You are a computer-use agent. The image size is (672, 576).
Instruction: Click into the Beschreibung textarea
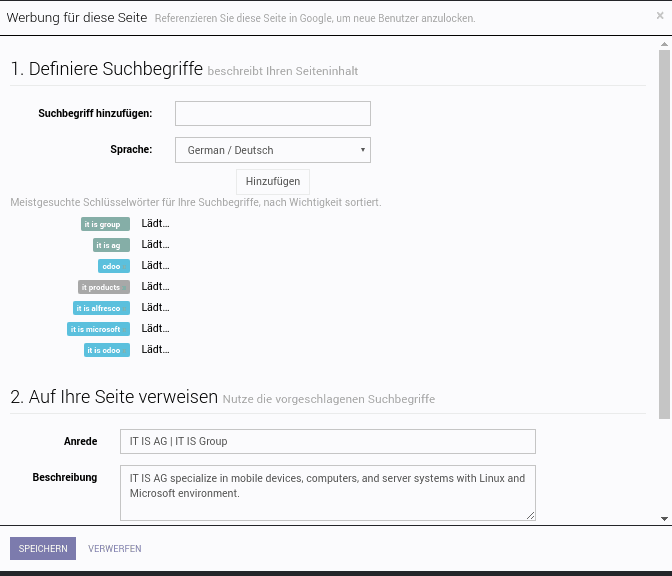(x=327, y=493)
